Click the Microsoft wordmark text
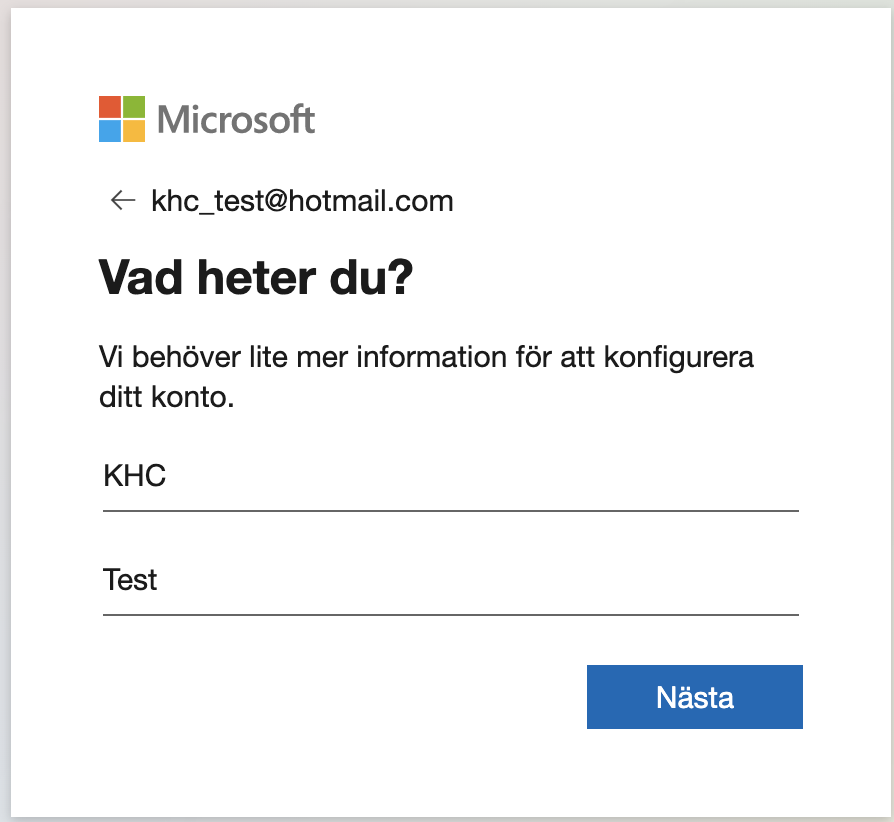Viewport: 894px width, 822px height. pyautogui.click(x=236, y=119)
